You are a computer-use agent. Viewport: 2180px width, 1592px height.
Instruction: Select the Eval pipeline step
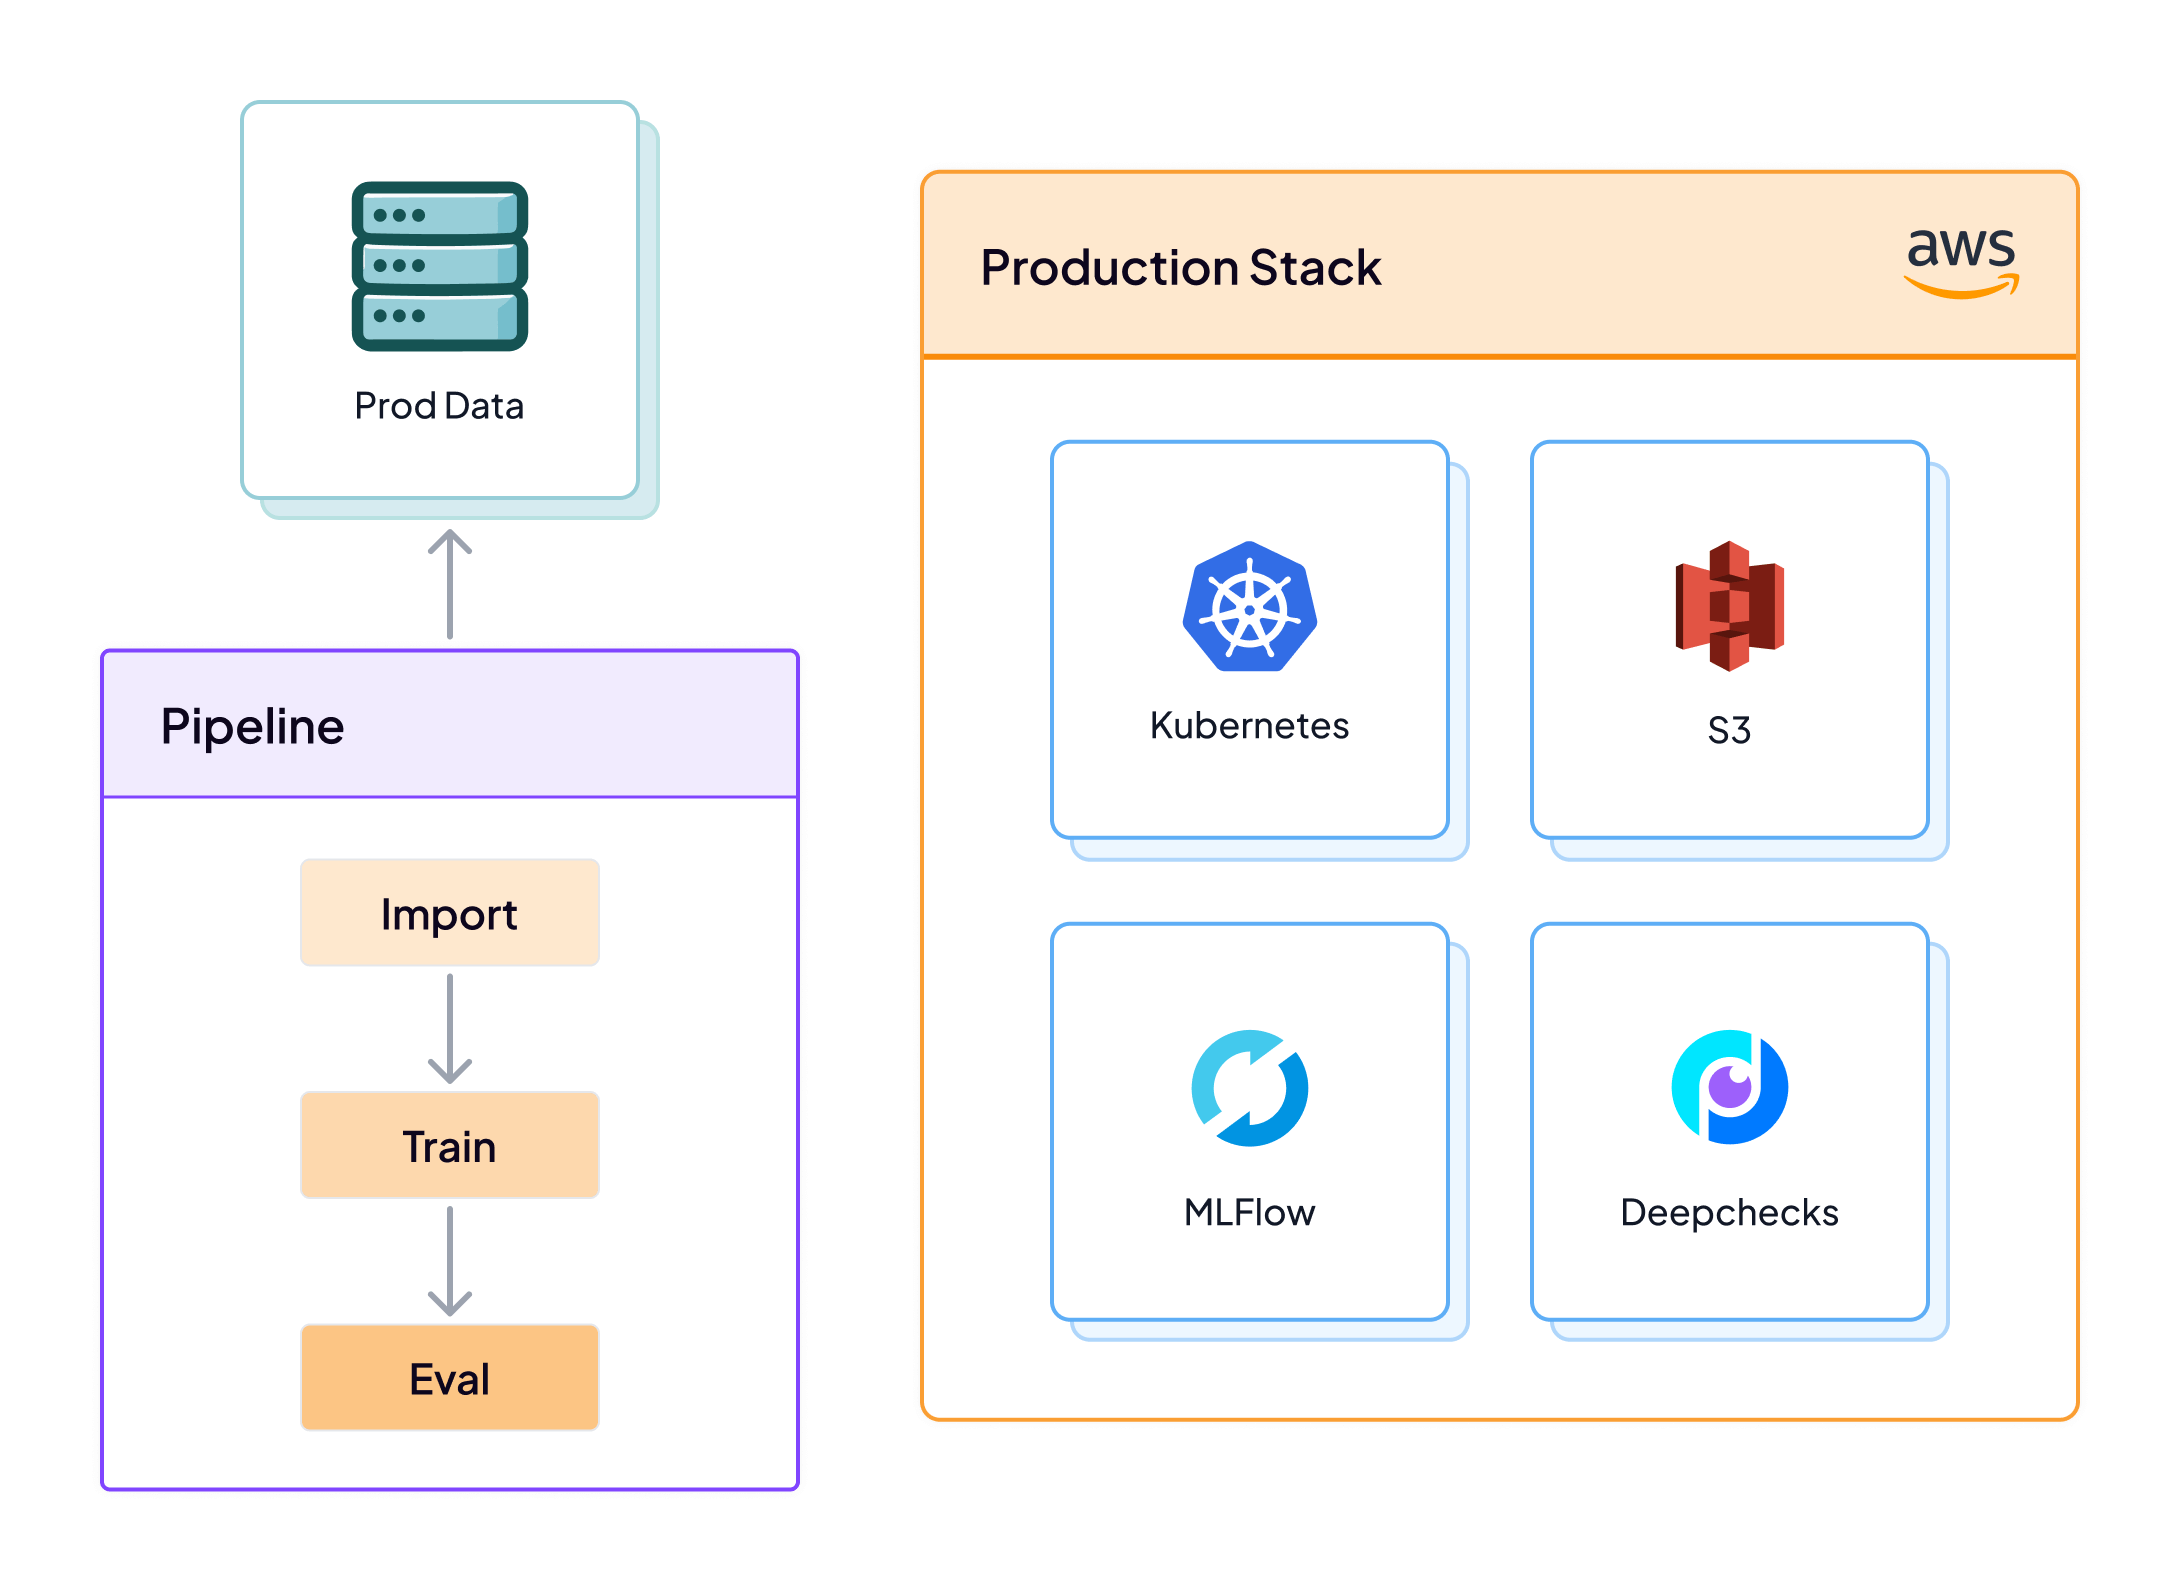pyautogui.click(x=449, y=1378)
